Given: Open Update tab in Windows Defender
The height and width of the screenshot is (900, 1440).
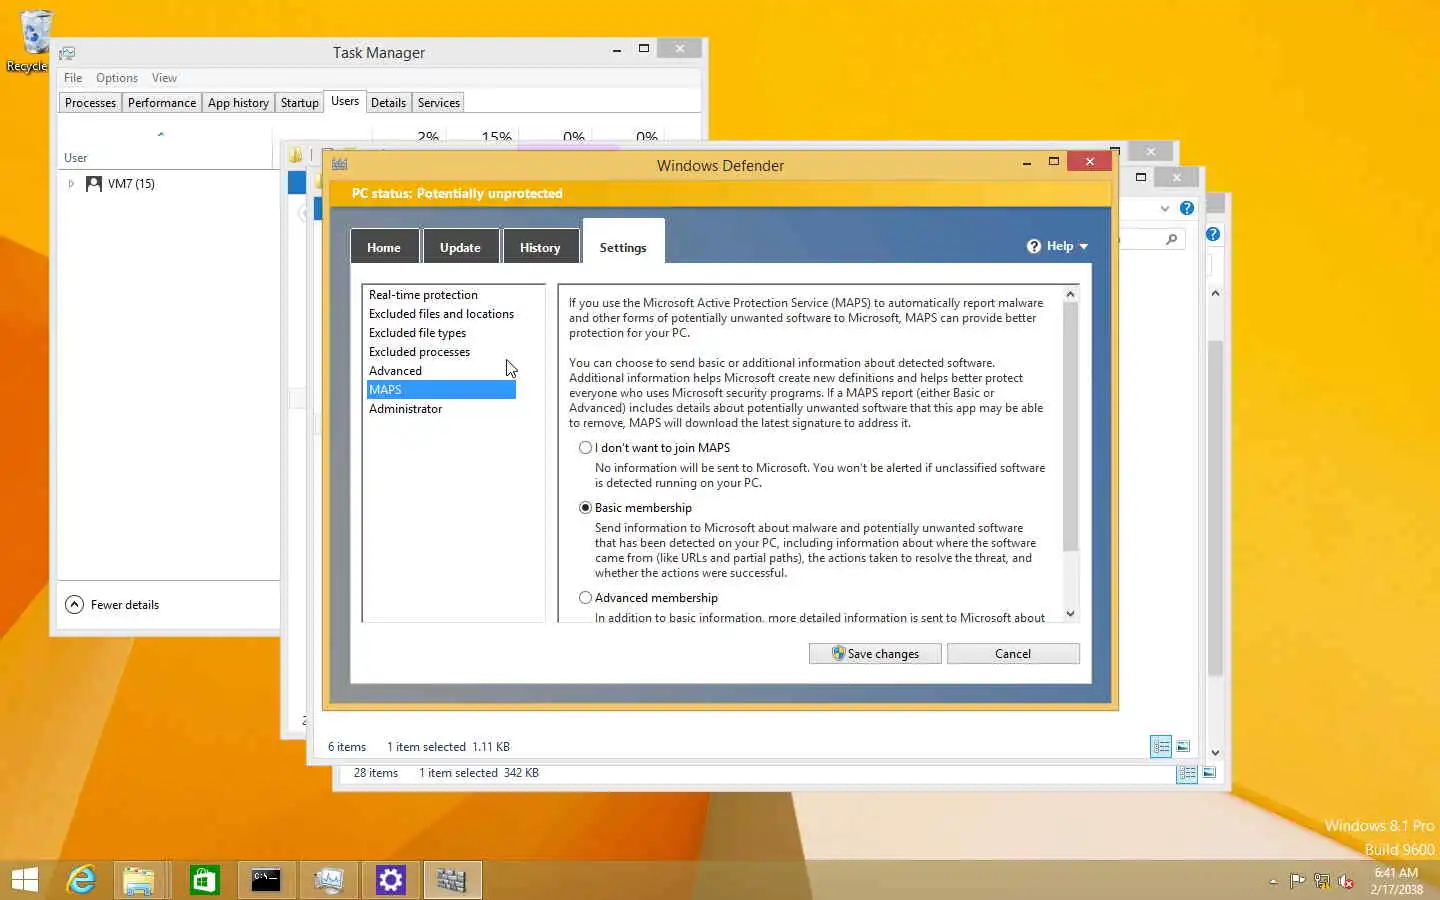Looking at the screenshot, I should [460, 247].
